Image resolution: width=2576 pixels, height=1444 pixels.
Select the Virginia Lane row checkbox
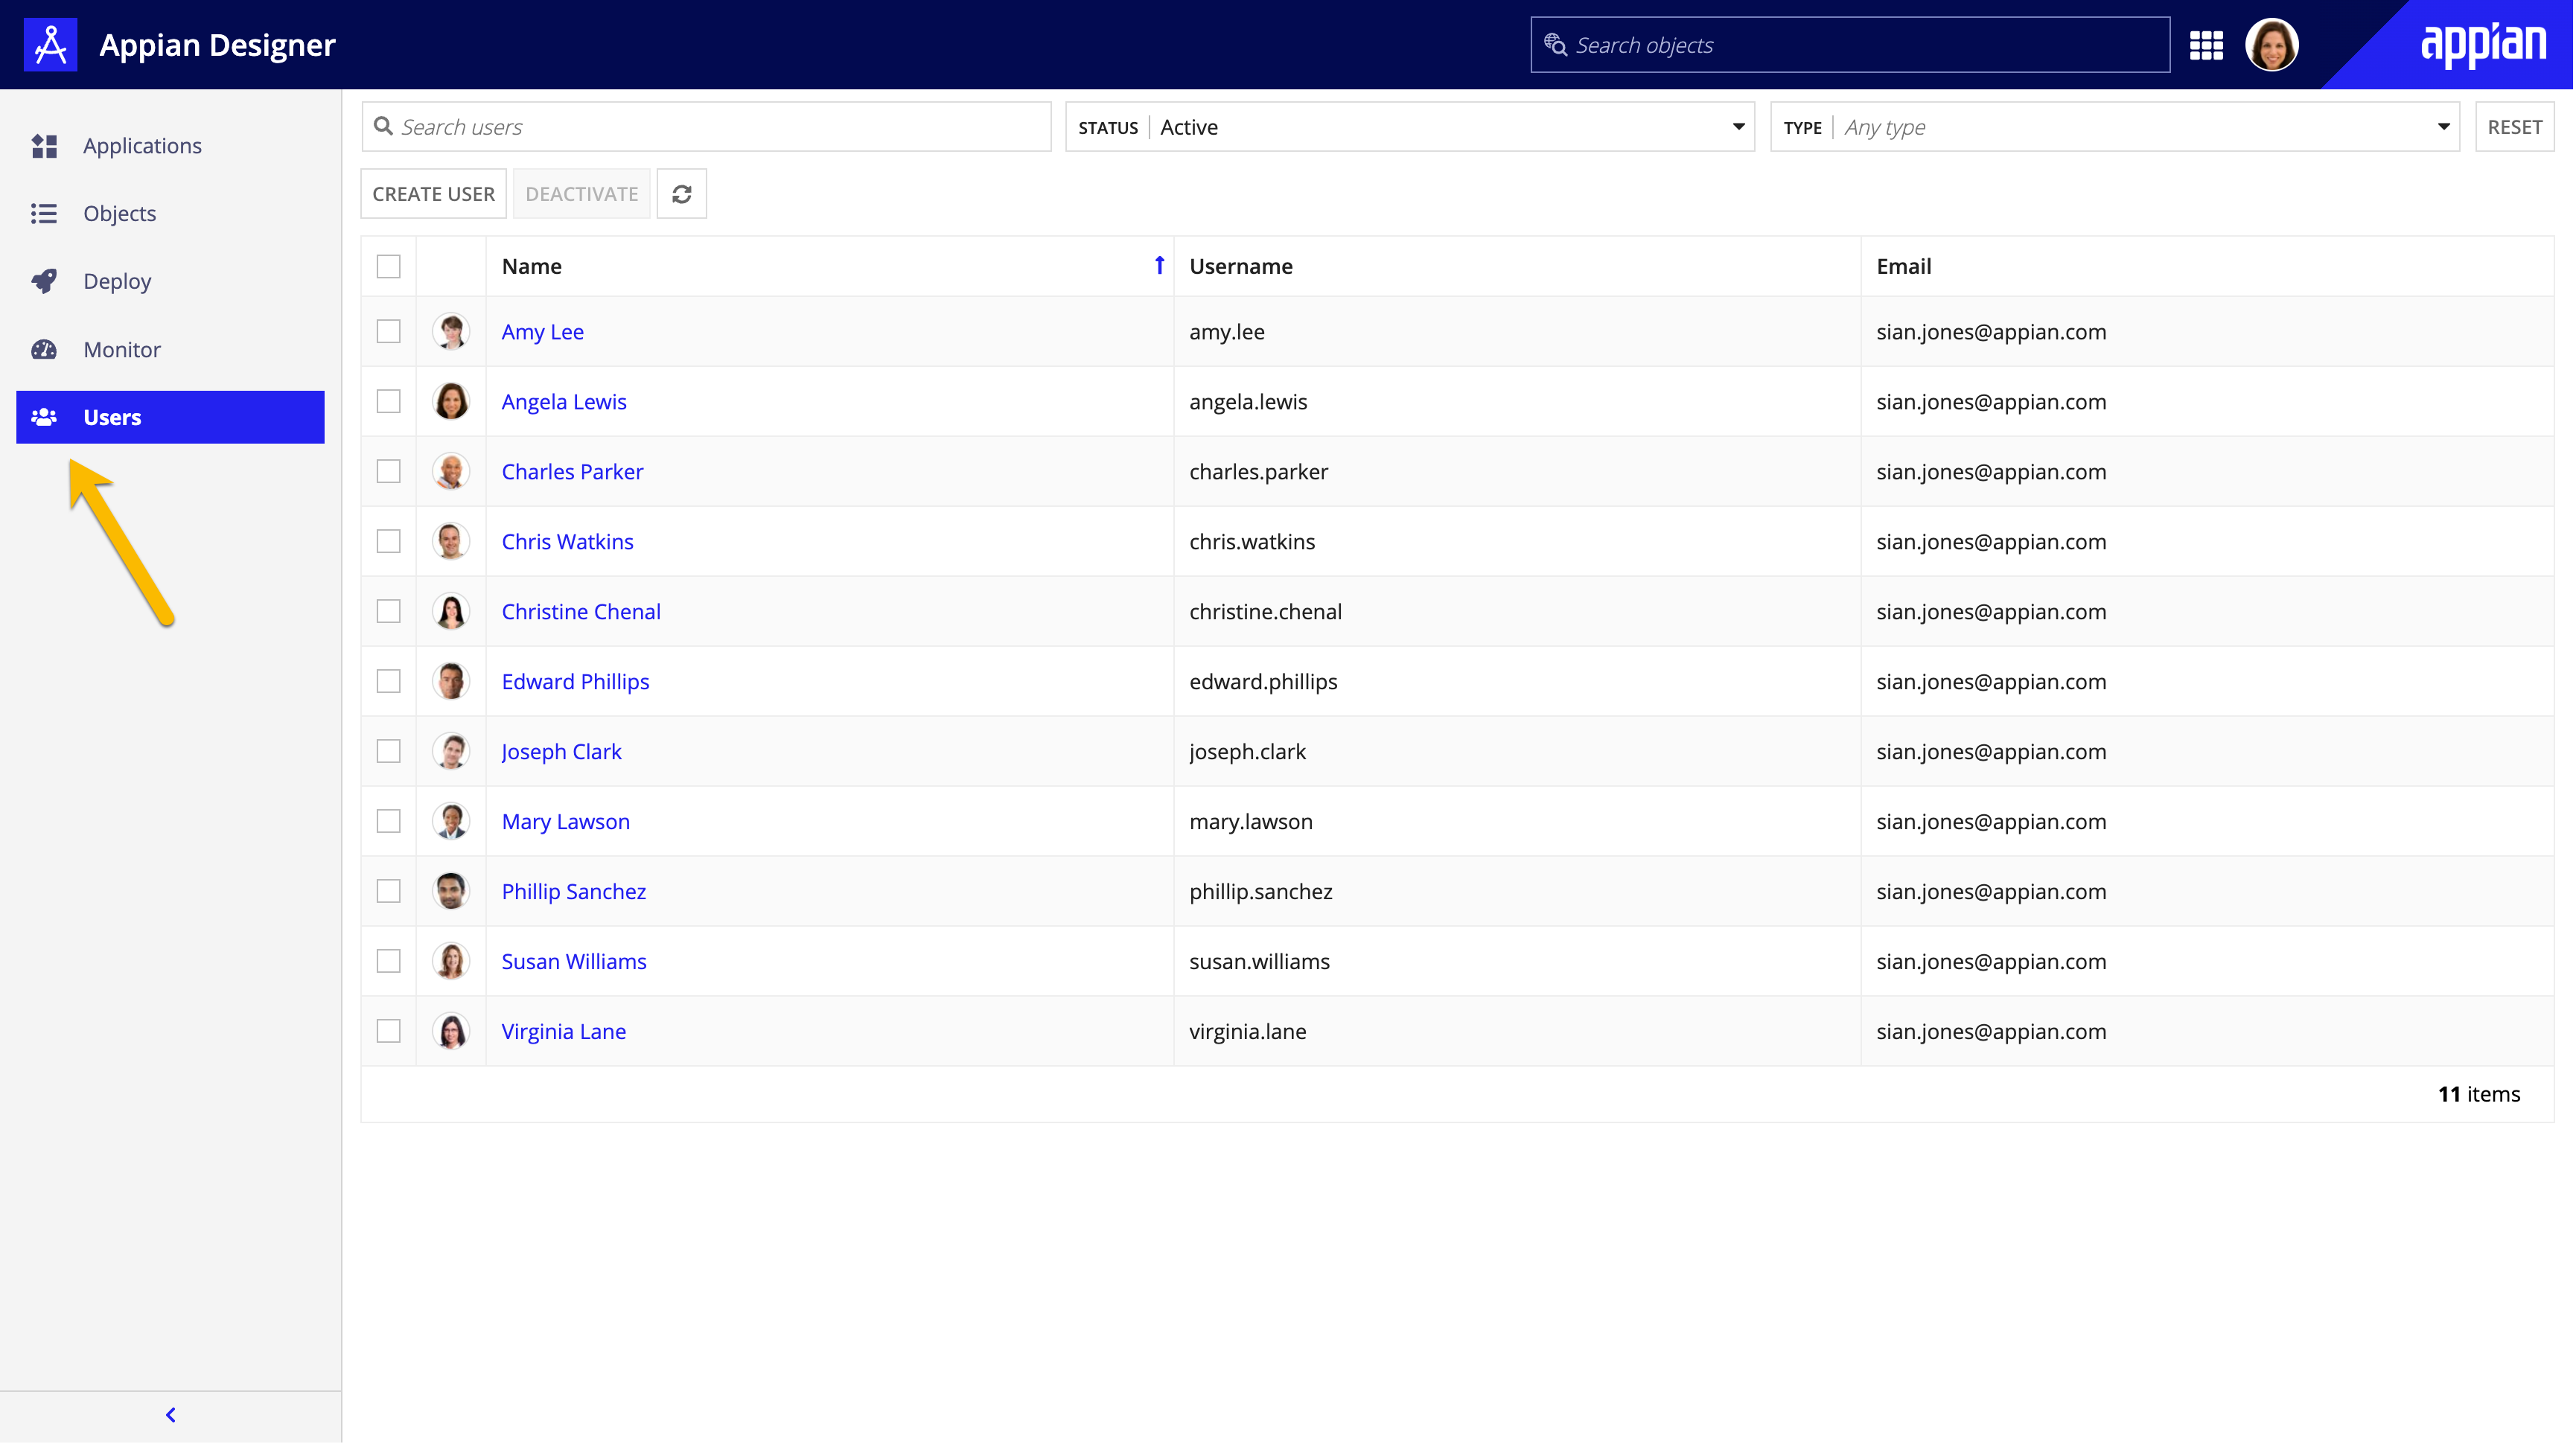tap(389, 1031)
